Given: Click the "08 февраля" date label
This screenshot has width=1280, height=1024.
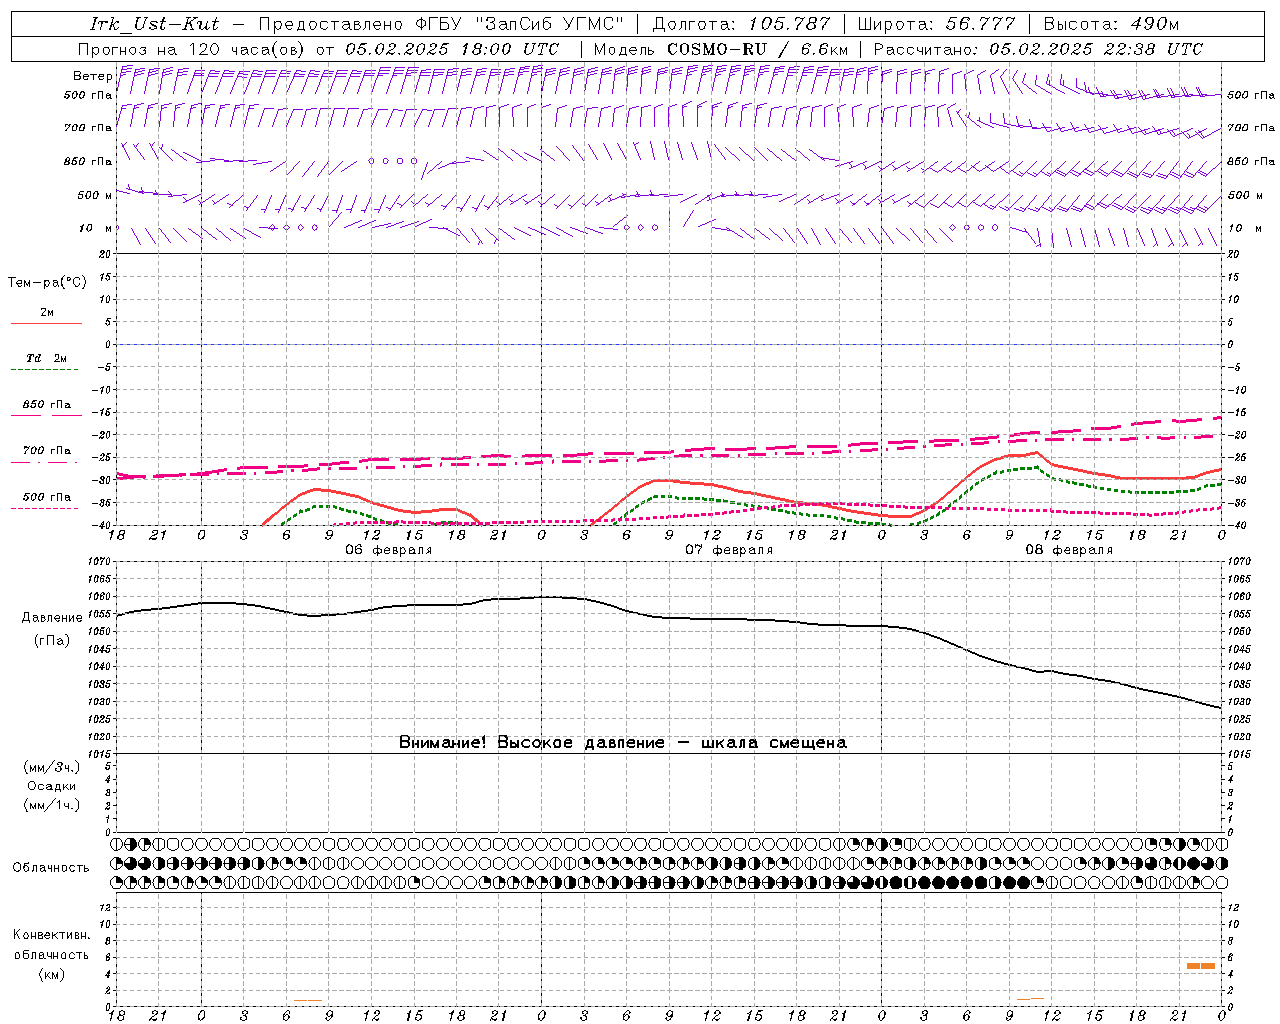Looking at the screenshot, I should [x=1068, y=550].
